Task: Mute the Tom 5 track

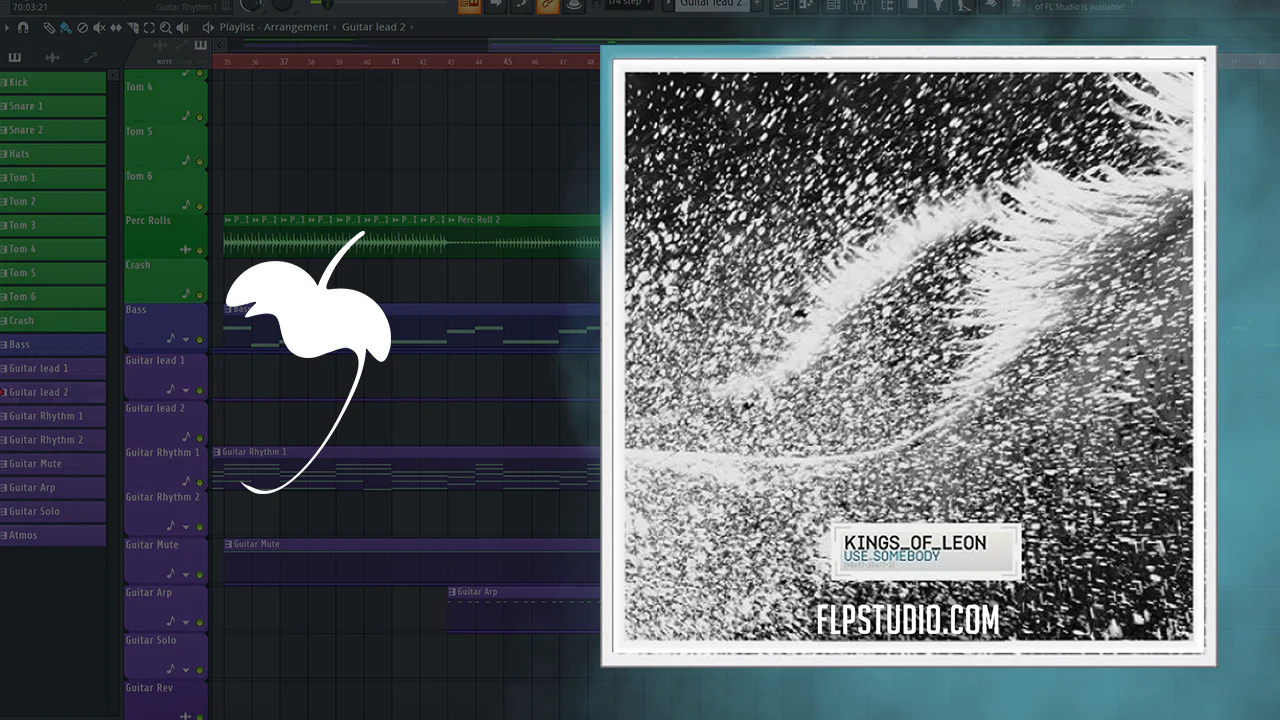Action: [199, 161]
